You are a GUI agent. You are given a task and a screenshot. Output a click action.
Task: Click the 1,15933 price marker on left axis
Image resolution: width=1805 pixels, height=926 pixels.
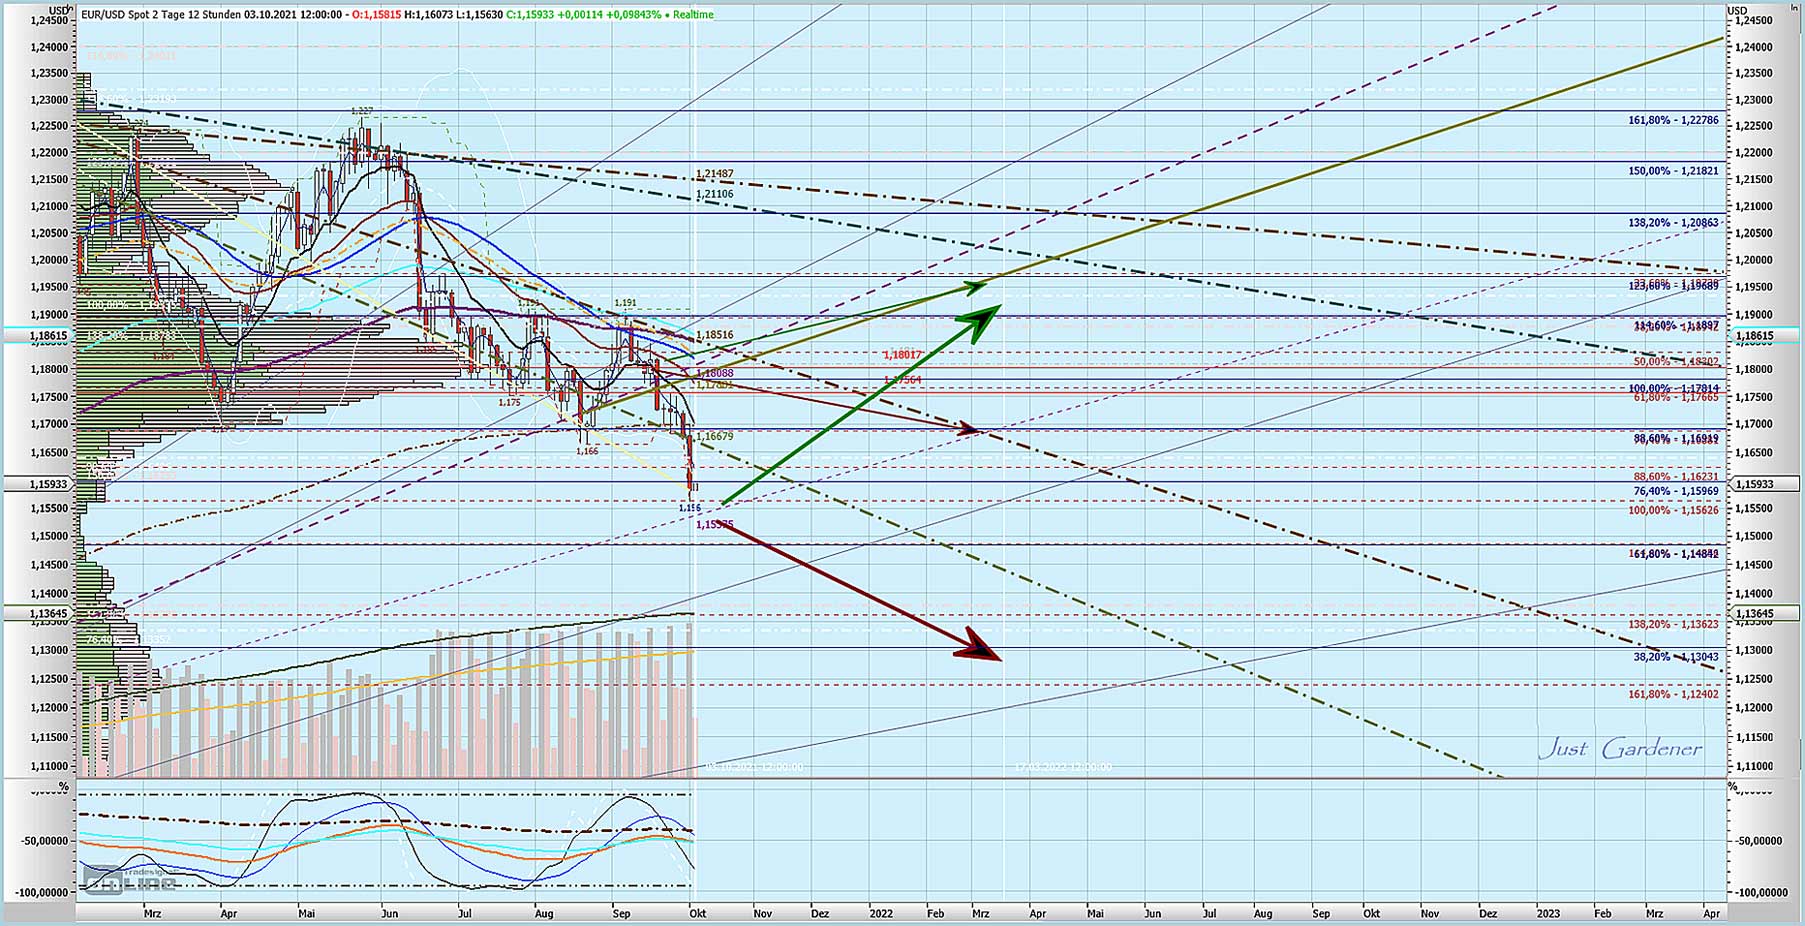(37, 484)
